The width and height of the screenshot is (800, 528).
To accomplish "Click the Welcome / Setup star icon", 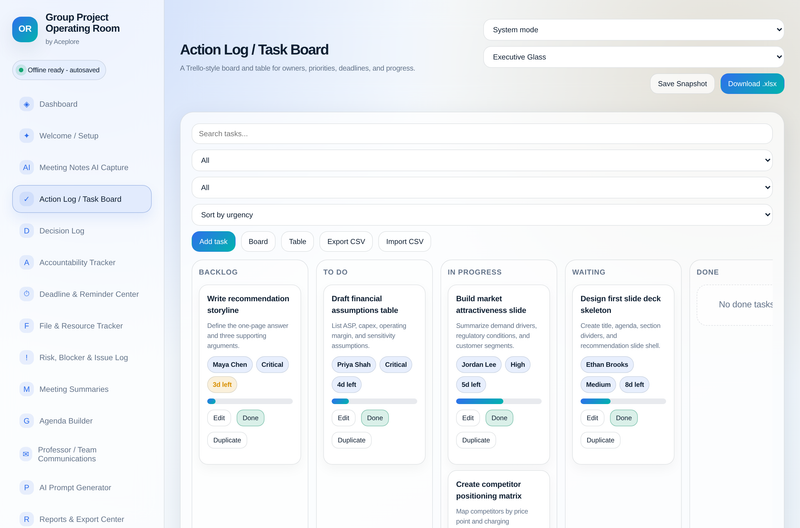I will [x=27, y=136].
